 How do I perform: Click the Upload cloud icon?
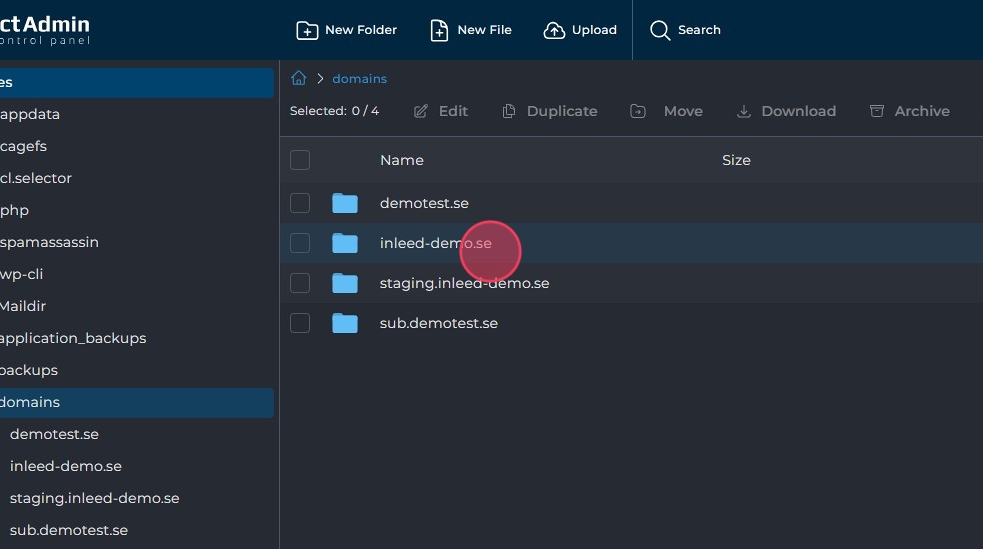(x=554, y=30)
